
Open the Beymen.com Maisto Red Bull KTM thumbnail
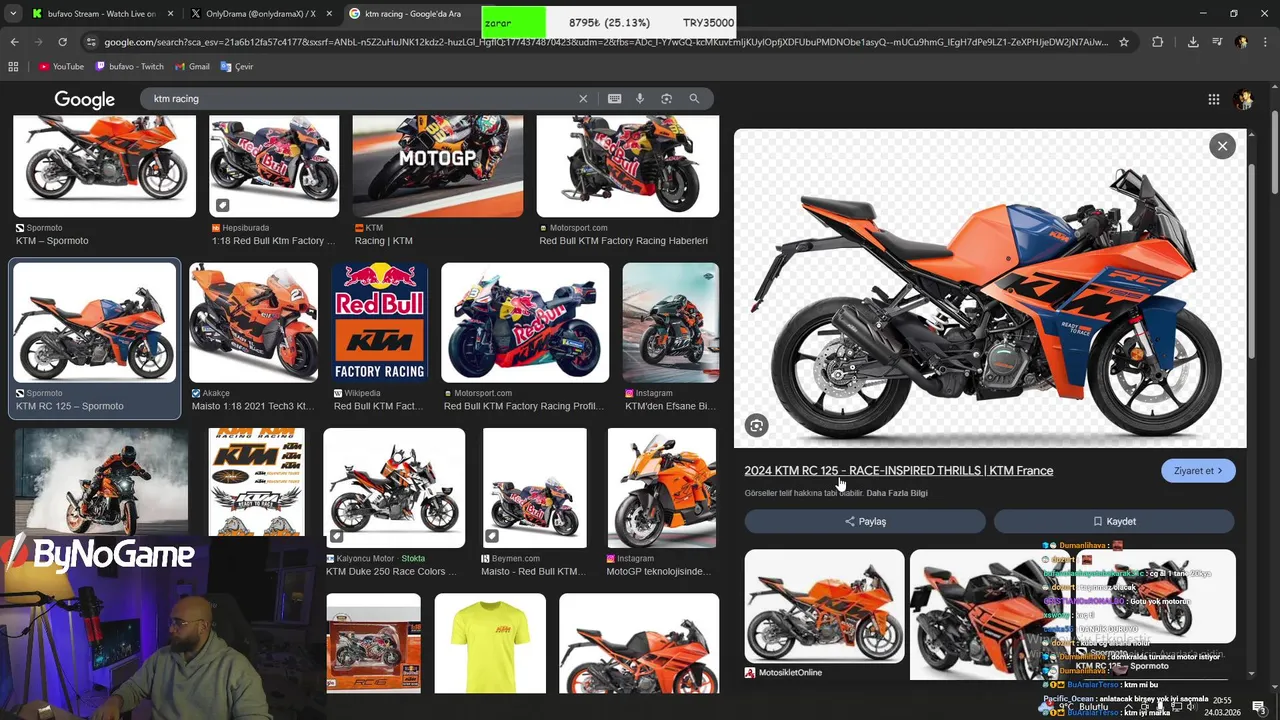click(x=534, y=488)
